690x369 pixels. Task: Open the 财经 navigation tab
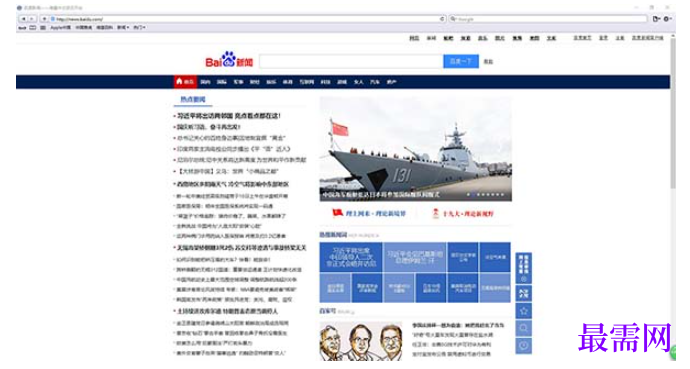[x=254, y=82]
